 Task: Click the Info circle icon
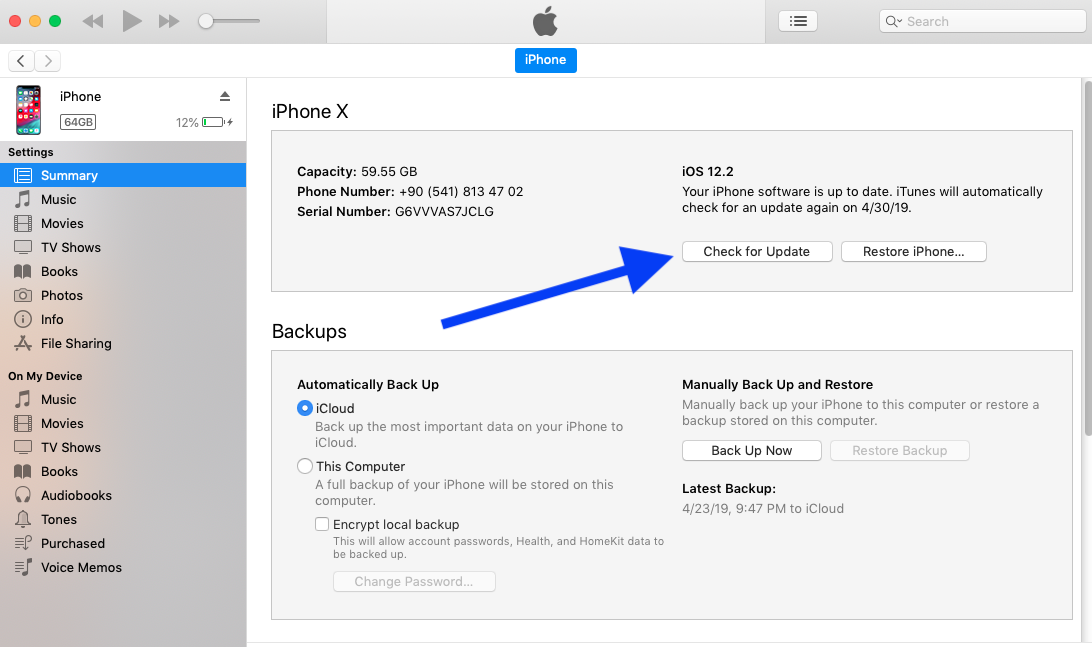(23, 319)
